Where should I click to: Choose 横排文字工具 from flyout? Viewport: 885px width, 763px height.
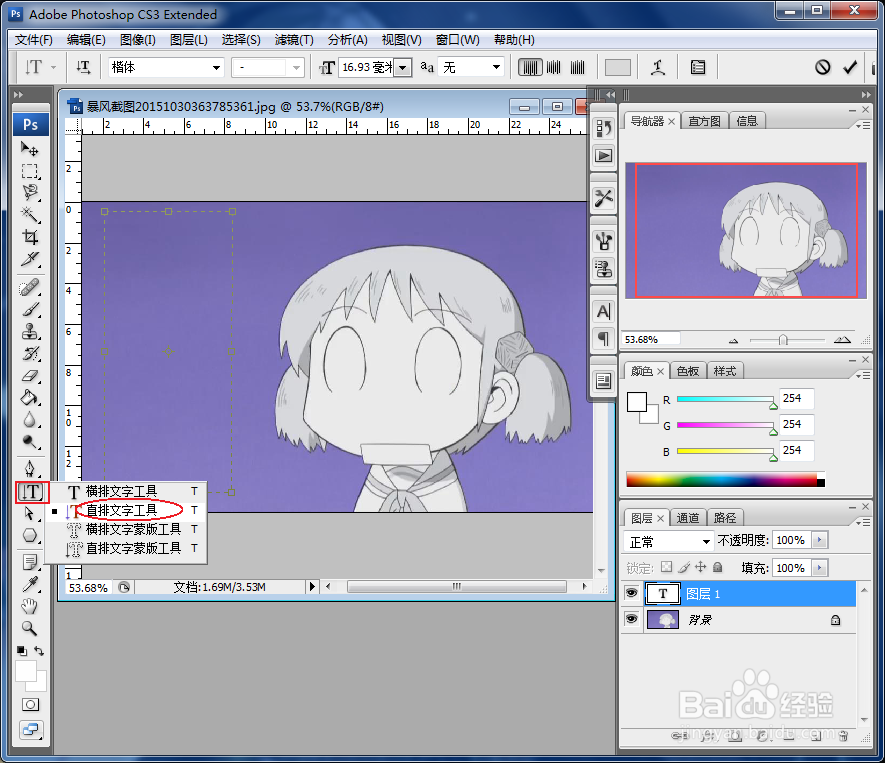126,491
